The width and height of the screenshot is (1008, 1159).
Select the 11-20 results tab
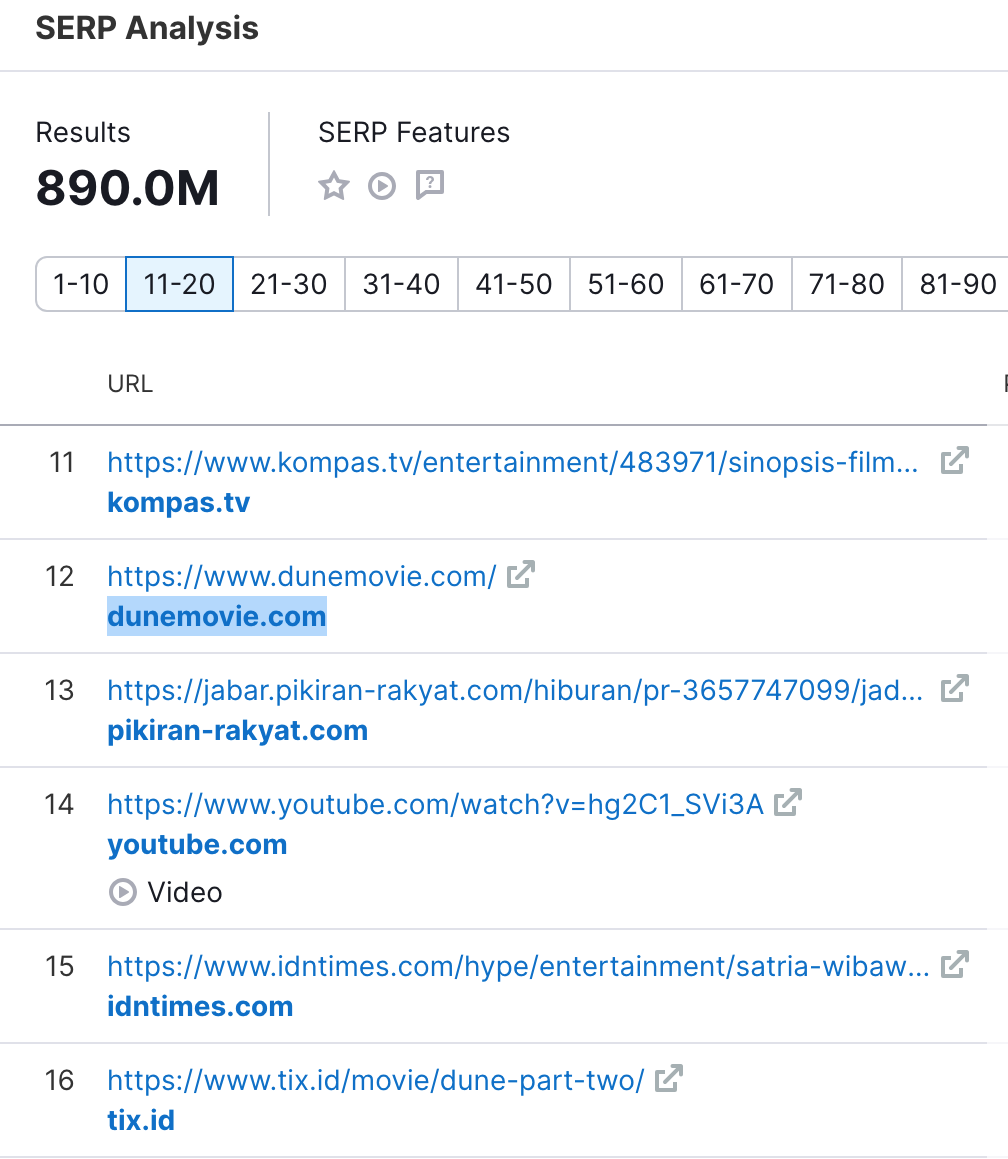(x=180, y=284)
